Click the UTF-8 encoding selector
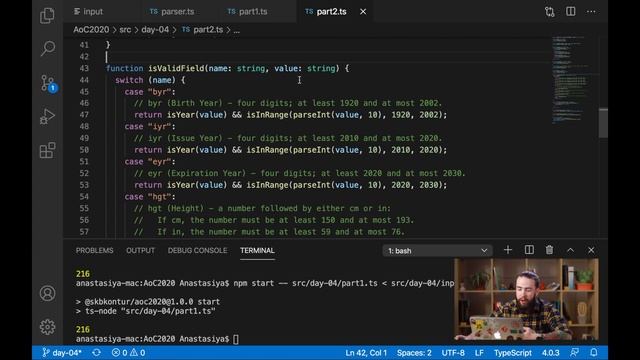Viewport: 640px width, 360px height. click(453, 352)
